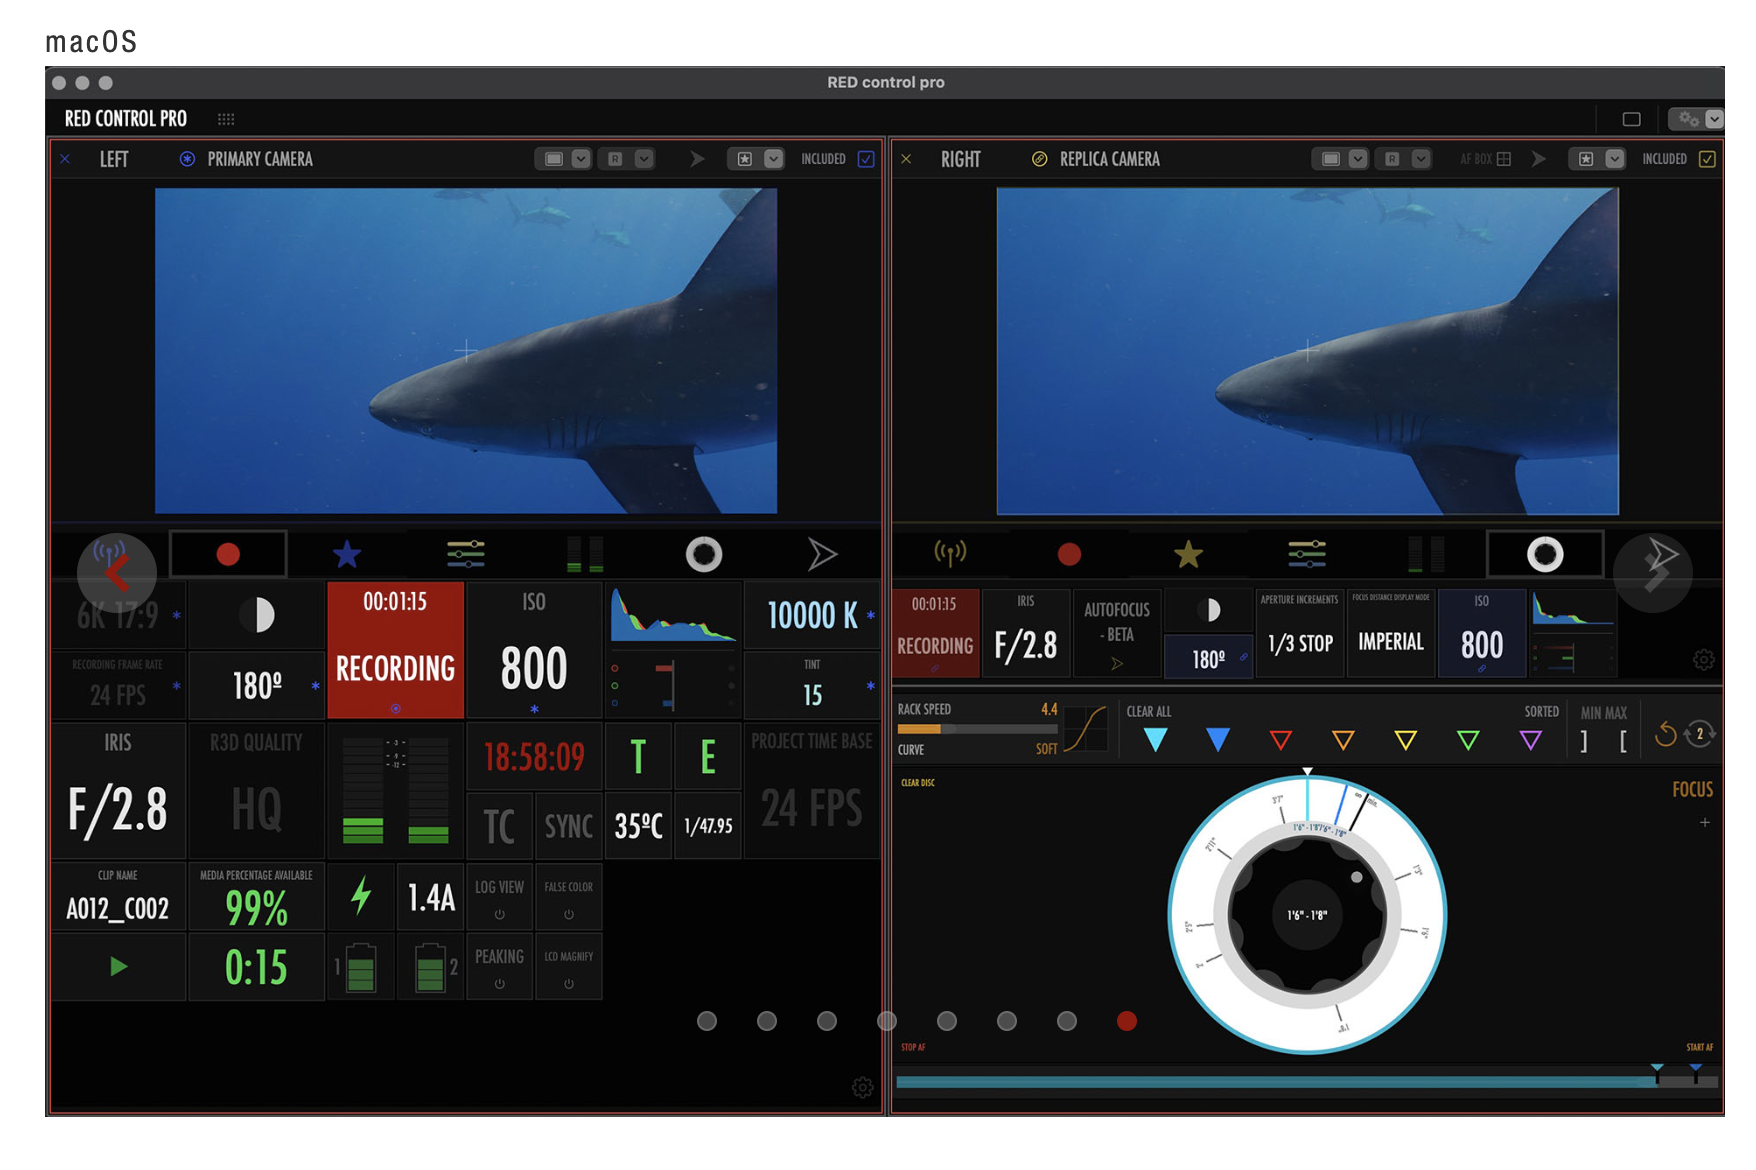
Task: Open the blue star favorites tab on left camera
Action: click(347, 554)
